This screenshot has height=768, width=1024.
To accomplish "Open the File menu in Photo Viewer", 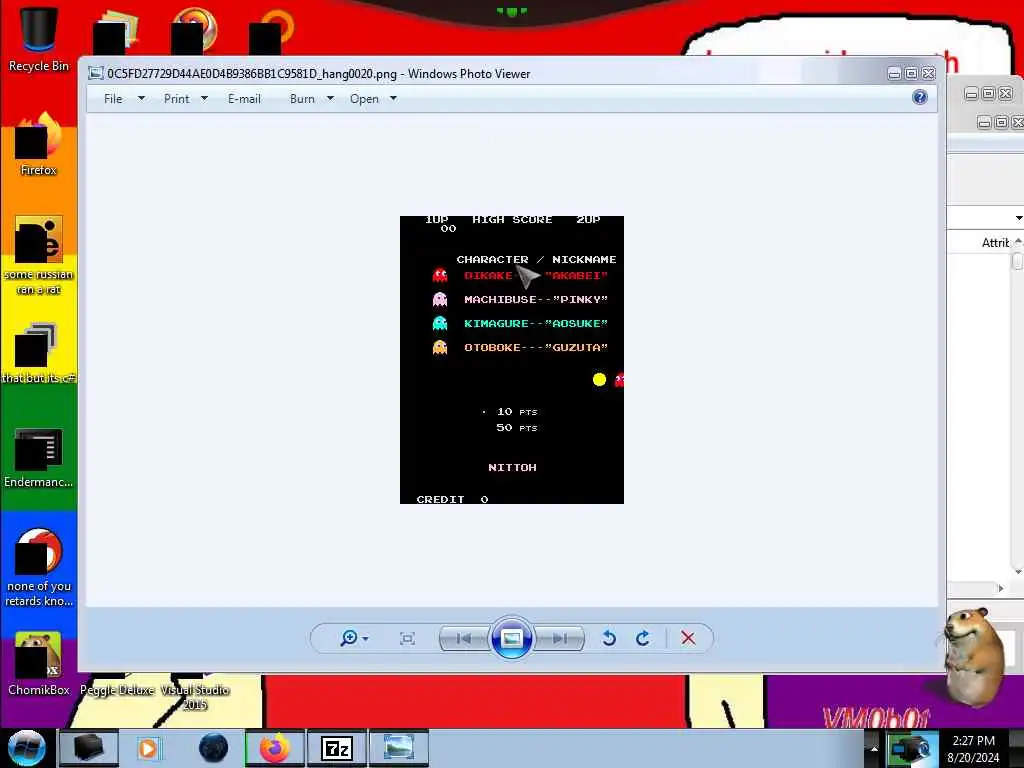I will coord(113,99).
